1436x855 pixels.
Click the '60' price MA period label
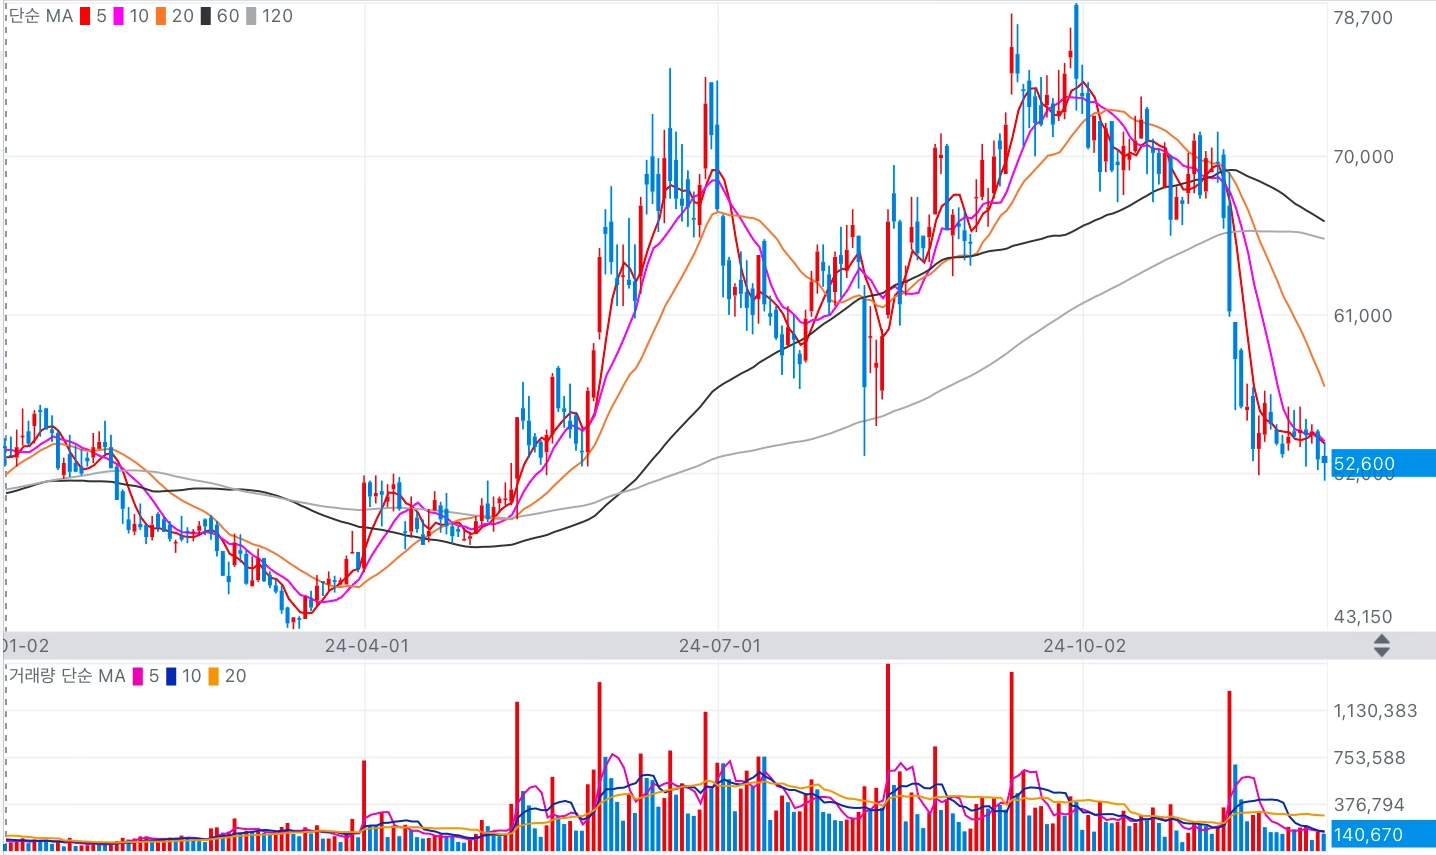click(x=228, y=16)
